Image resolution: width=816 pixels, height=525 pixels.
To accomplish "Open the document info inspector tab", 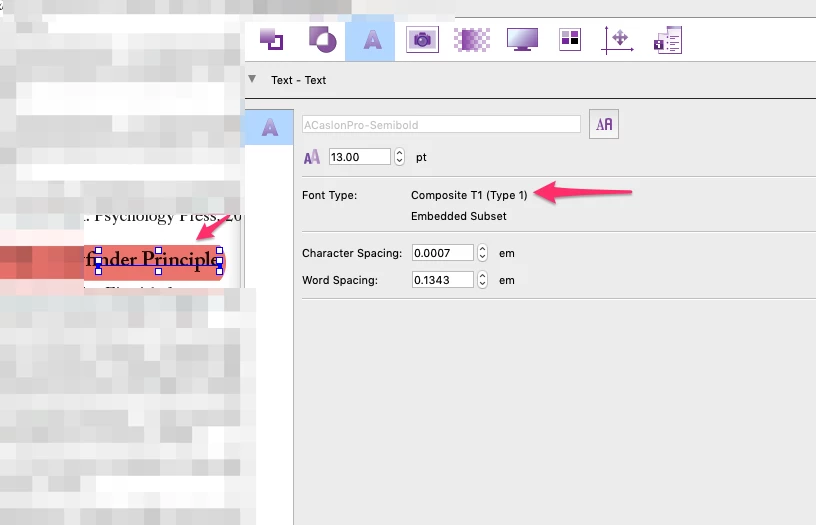I will coord(668,40).
